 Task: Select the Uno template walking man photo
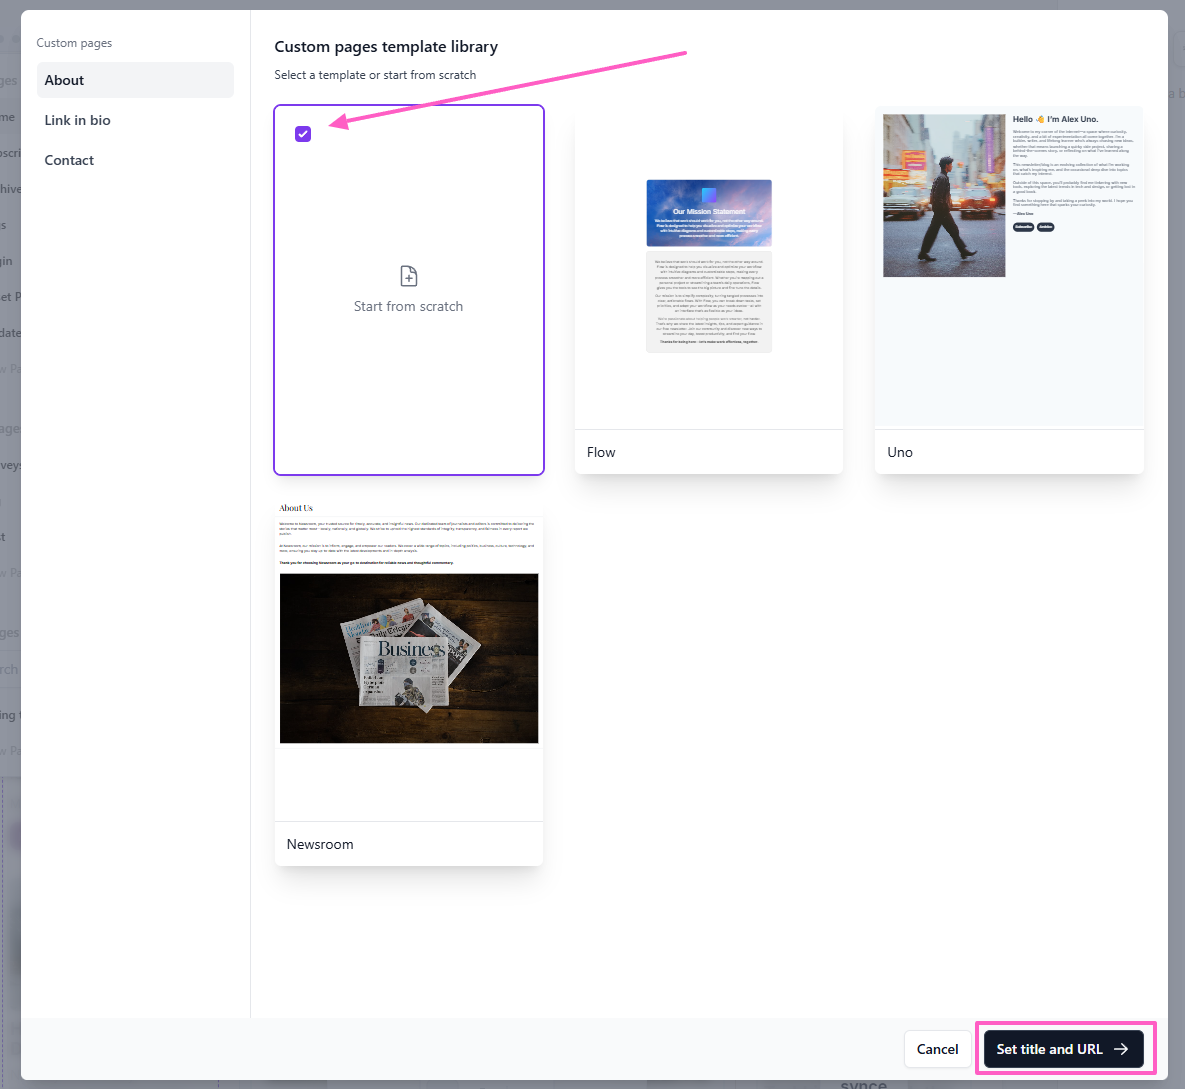pos(943,195)
